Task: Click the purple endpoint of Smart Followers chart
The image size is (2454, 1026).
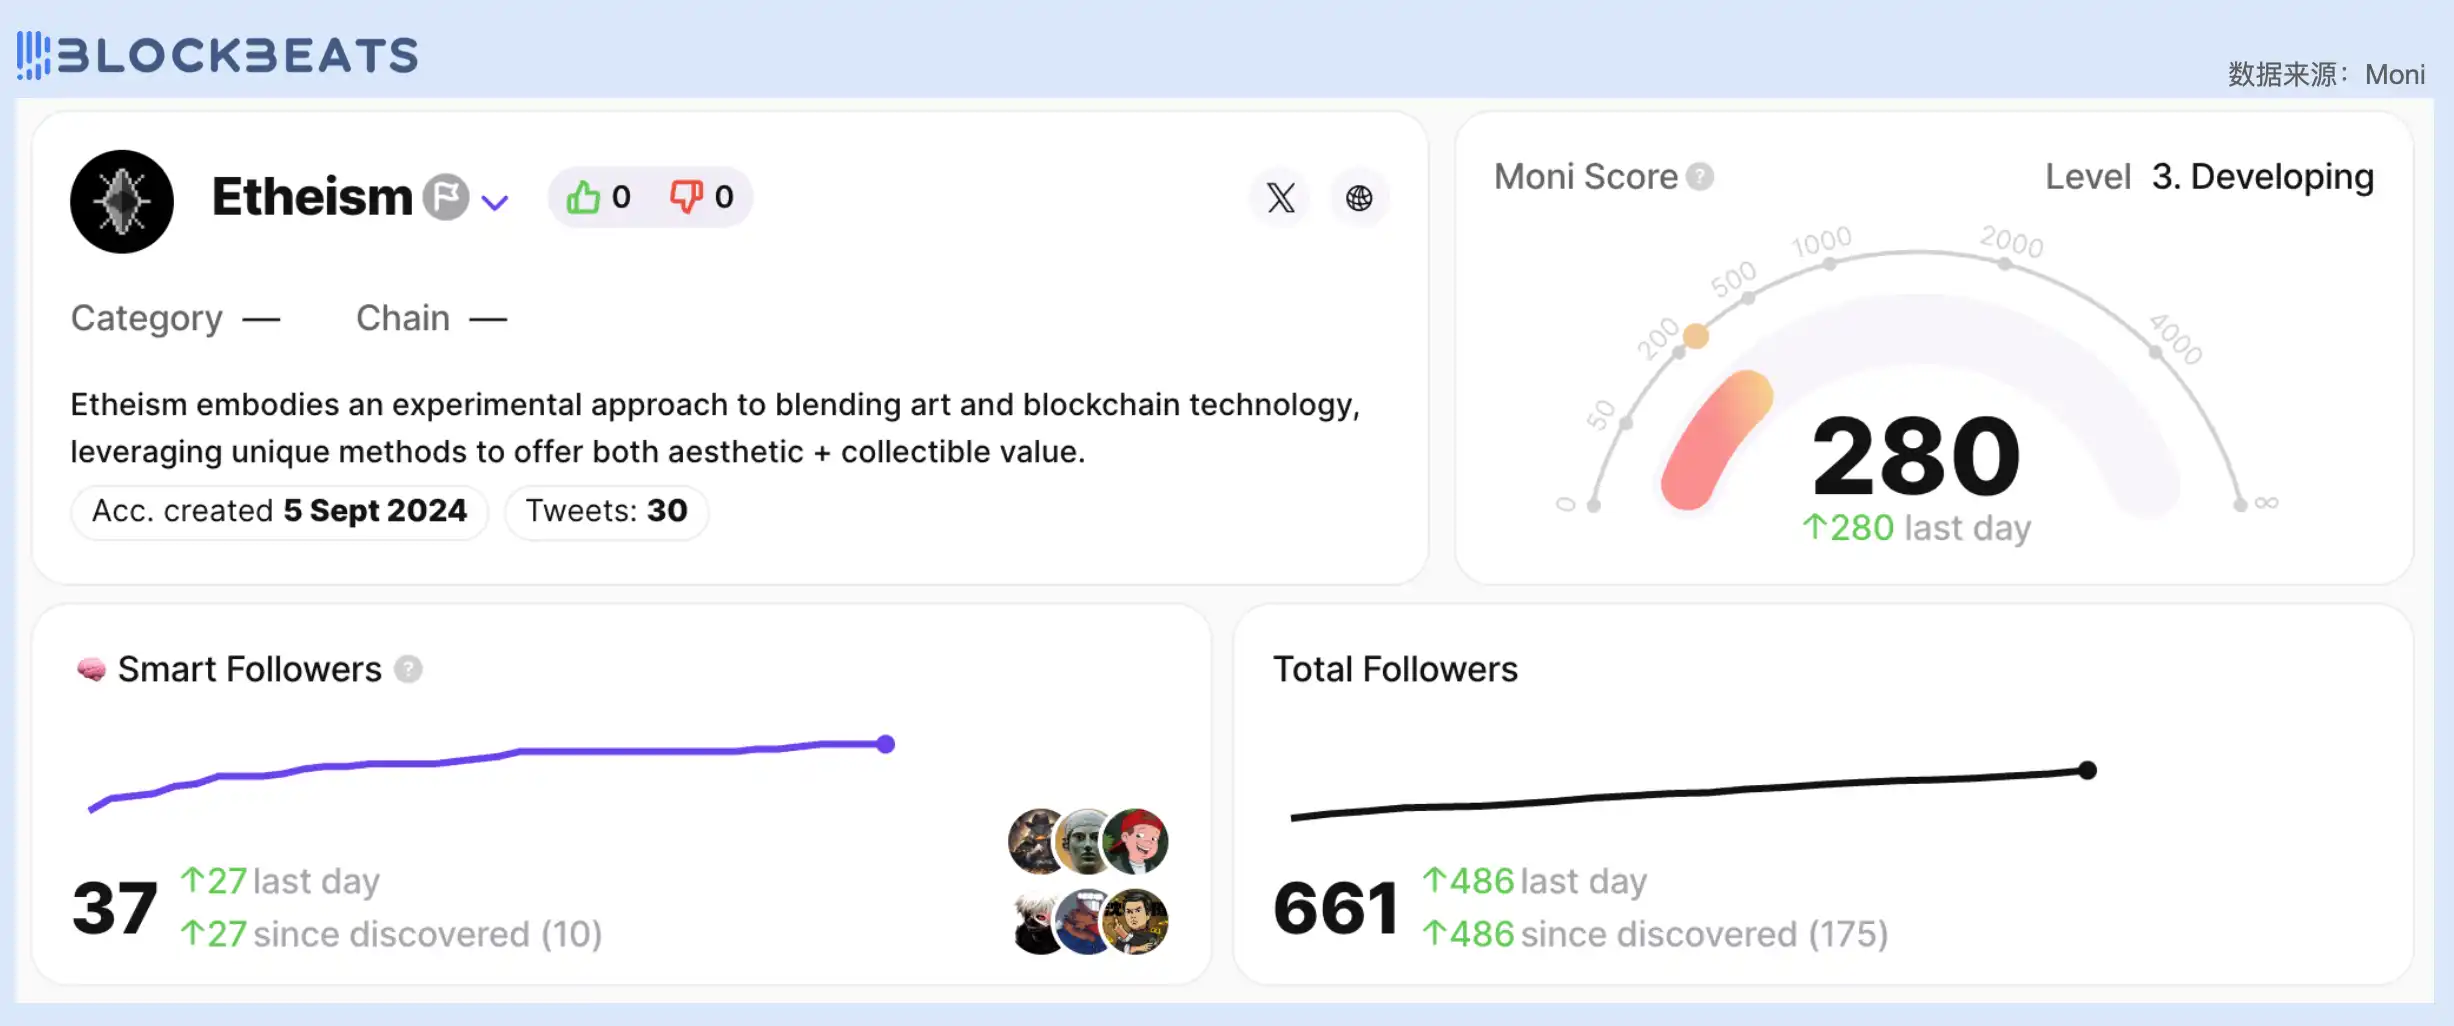Action: [886, 744]
